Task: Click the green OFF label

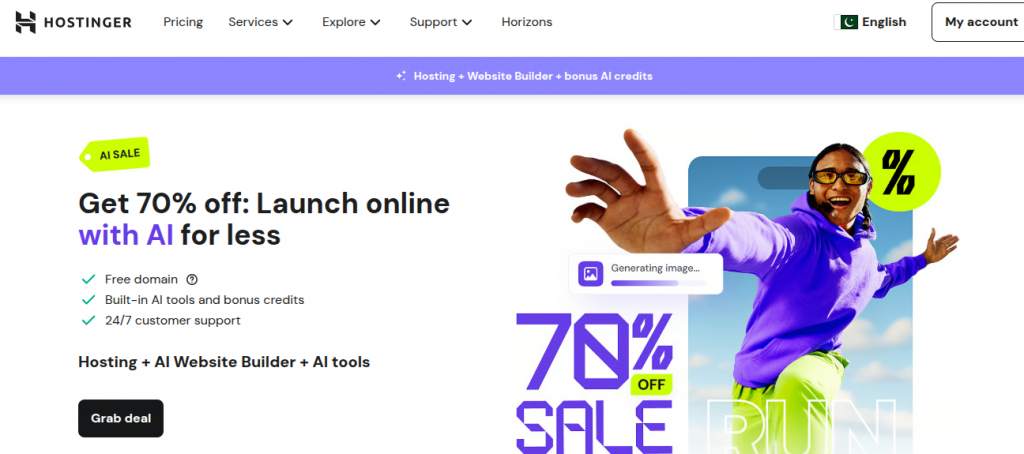Action: click(651, 385)
